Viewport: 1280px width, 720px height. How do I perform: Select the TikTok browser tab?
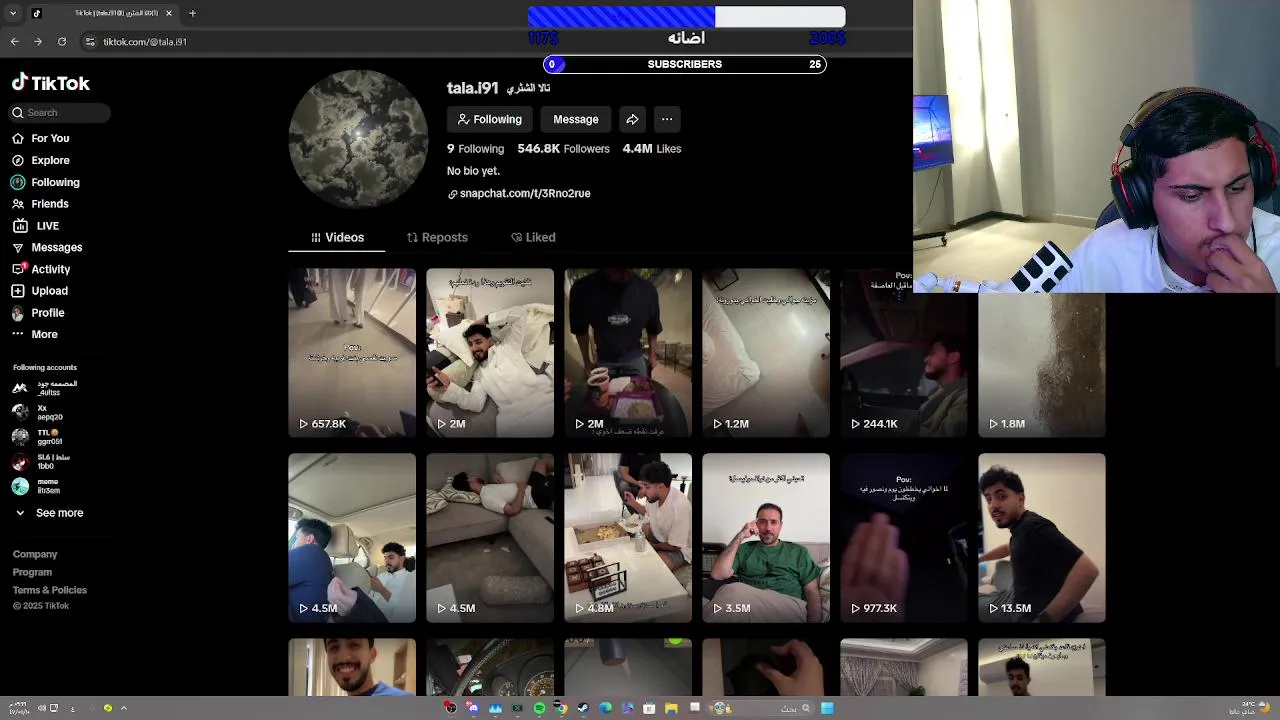103,13
